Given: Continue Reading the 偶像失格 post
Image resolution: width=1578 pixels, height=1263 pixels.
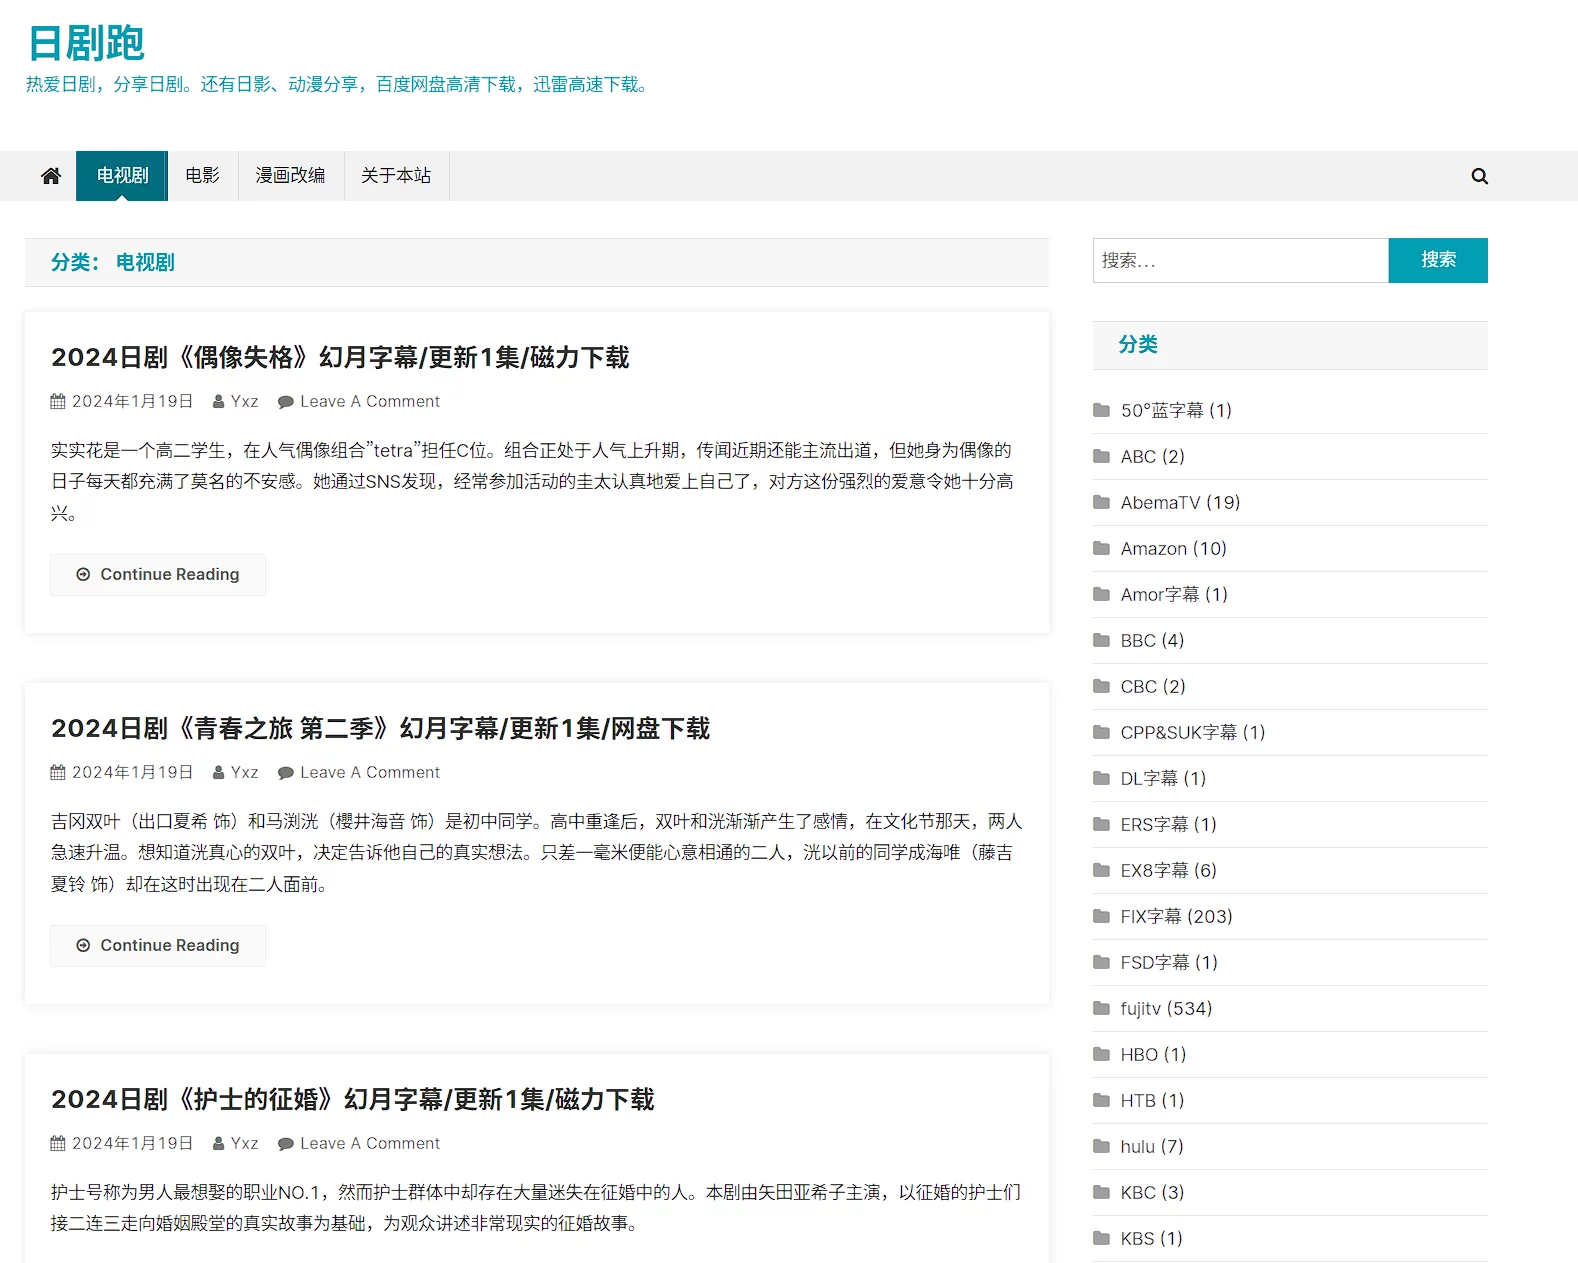Looking at the screenshot, I should coord(158,575).
